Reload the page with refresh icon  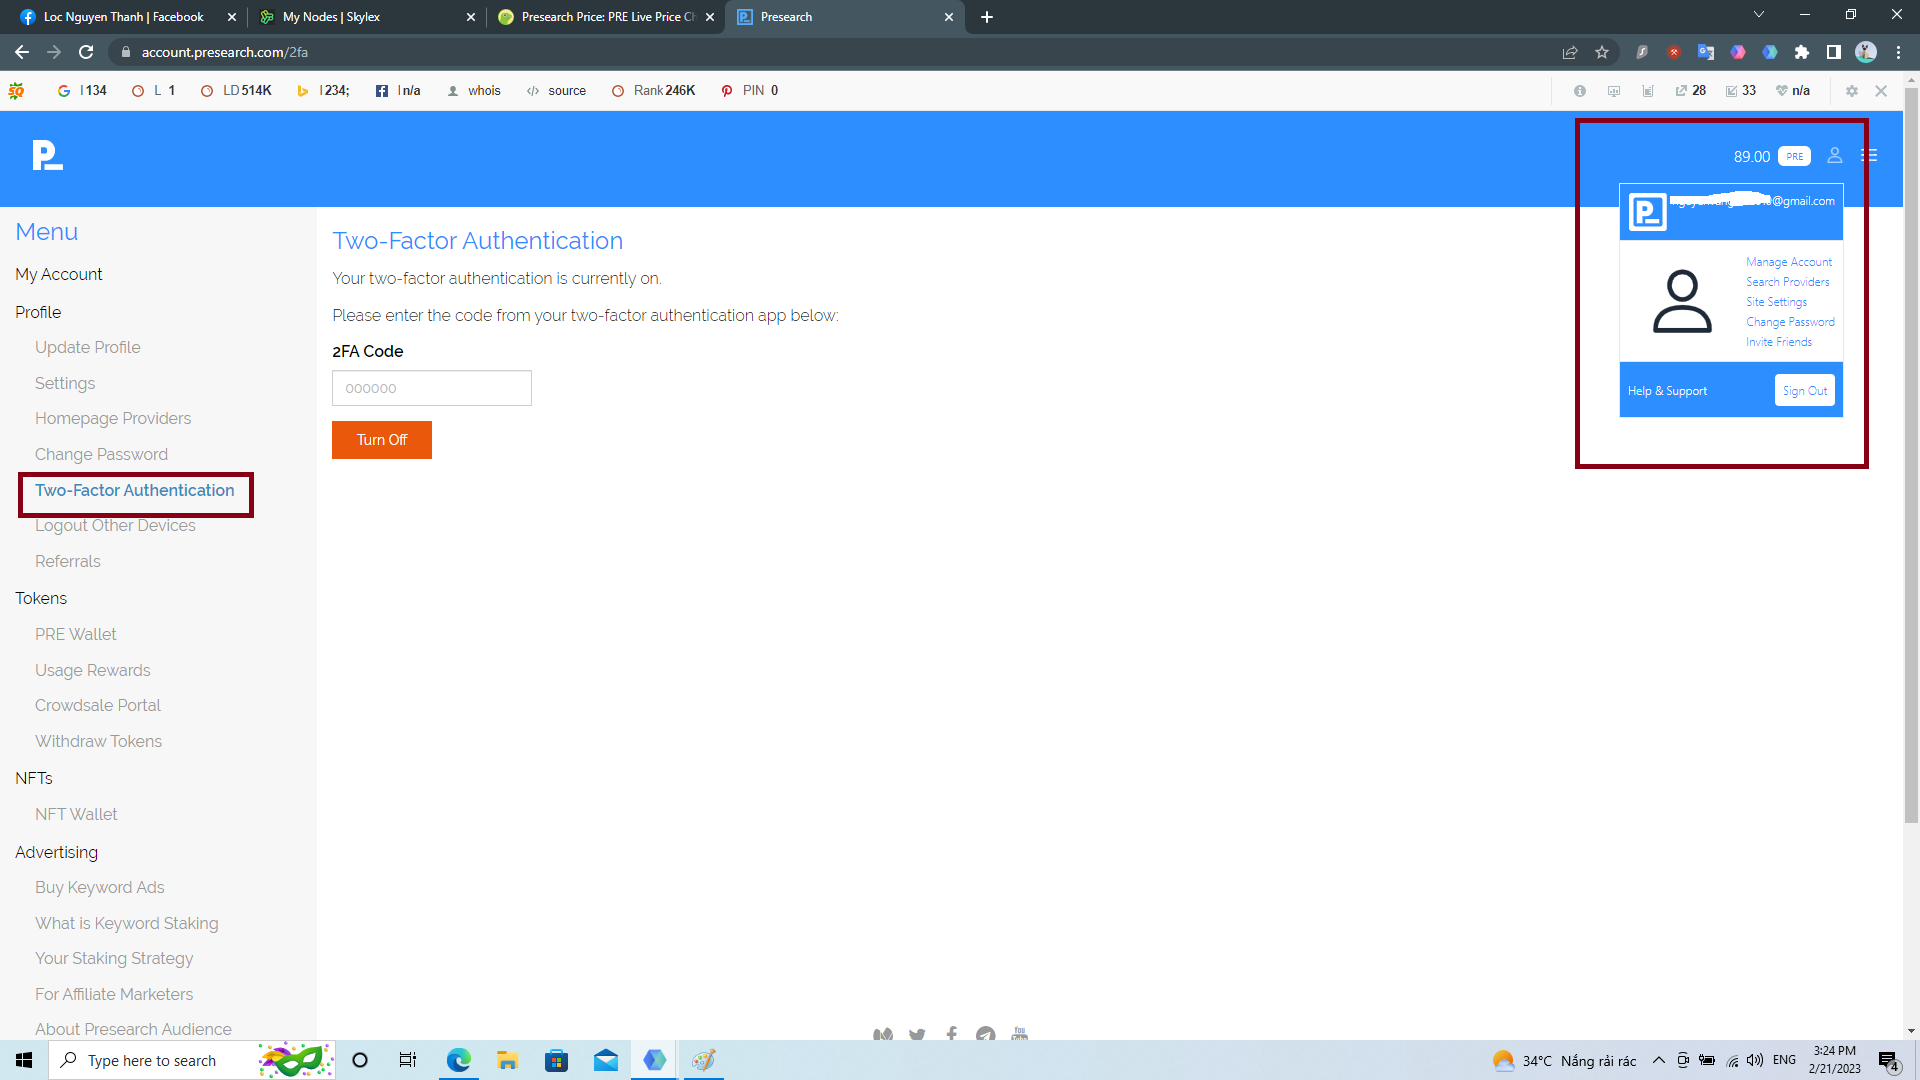coord(86,52)
